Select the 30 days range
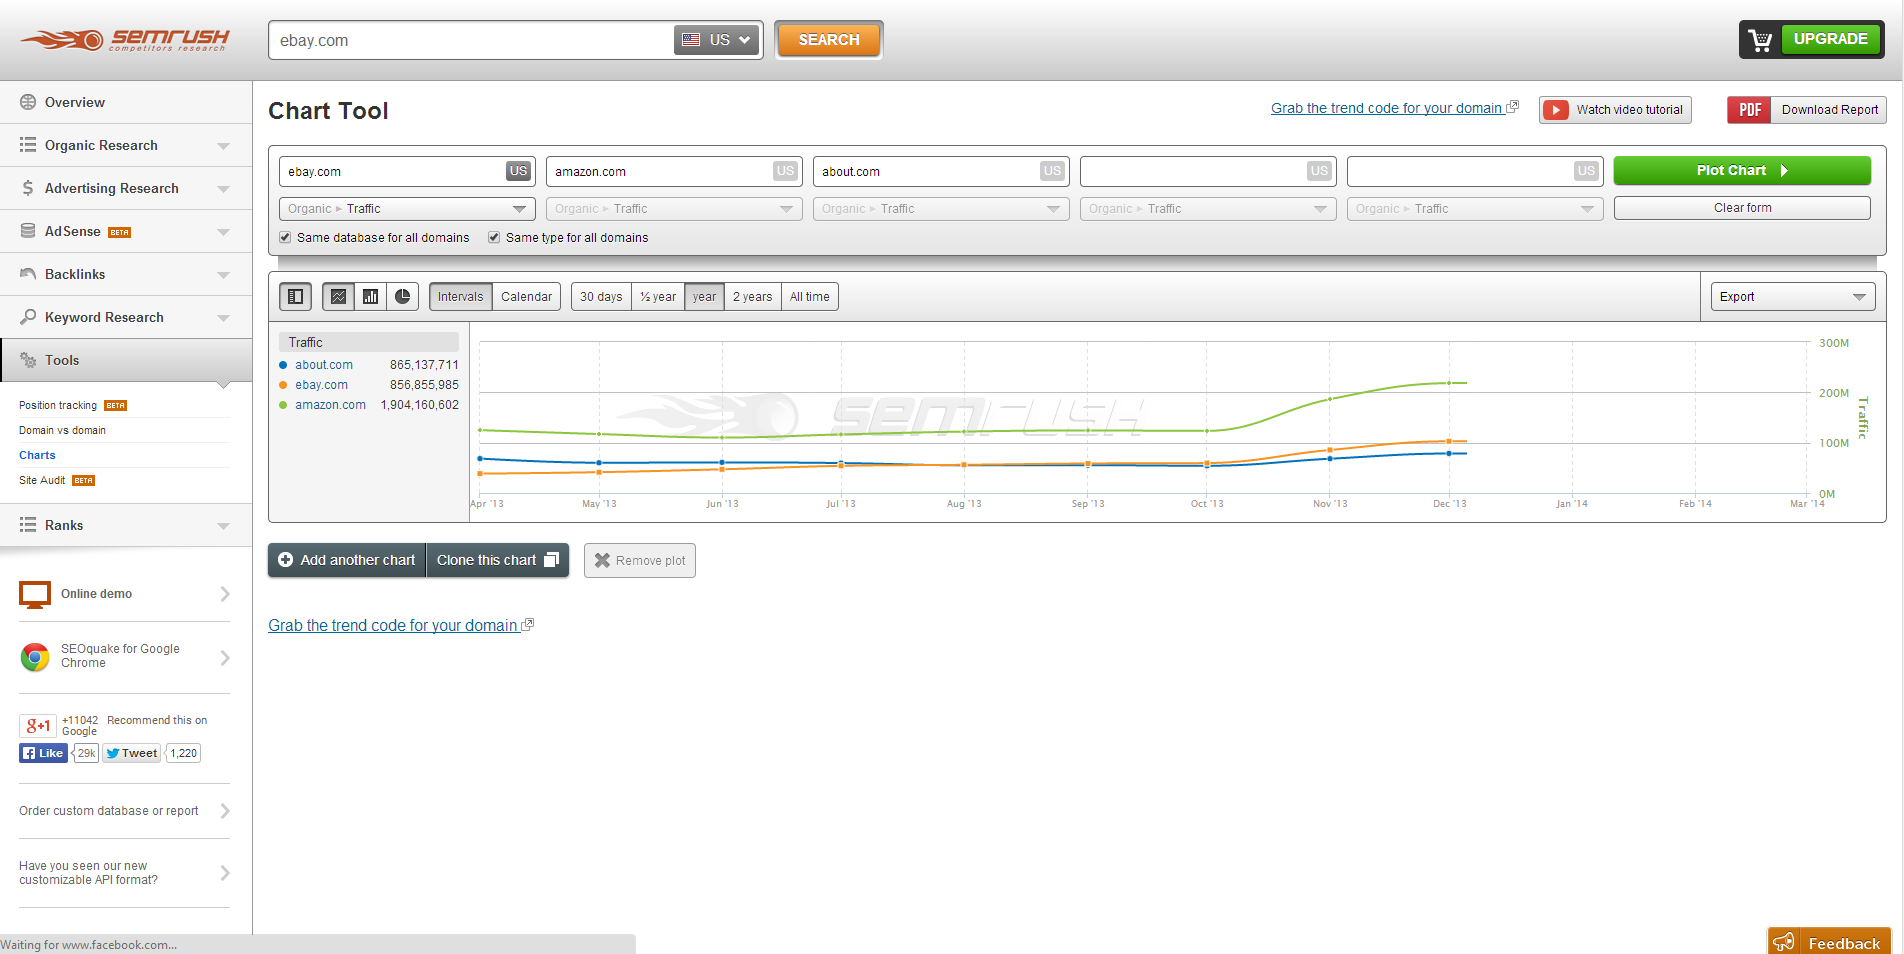Screen dimensions: 1904x954 coord(601,297)
